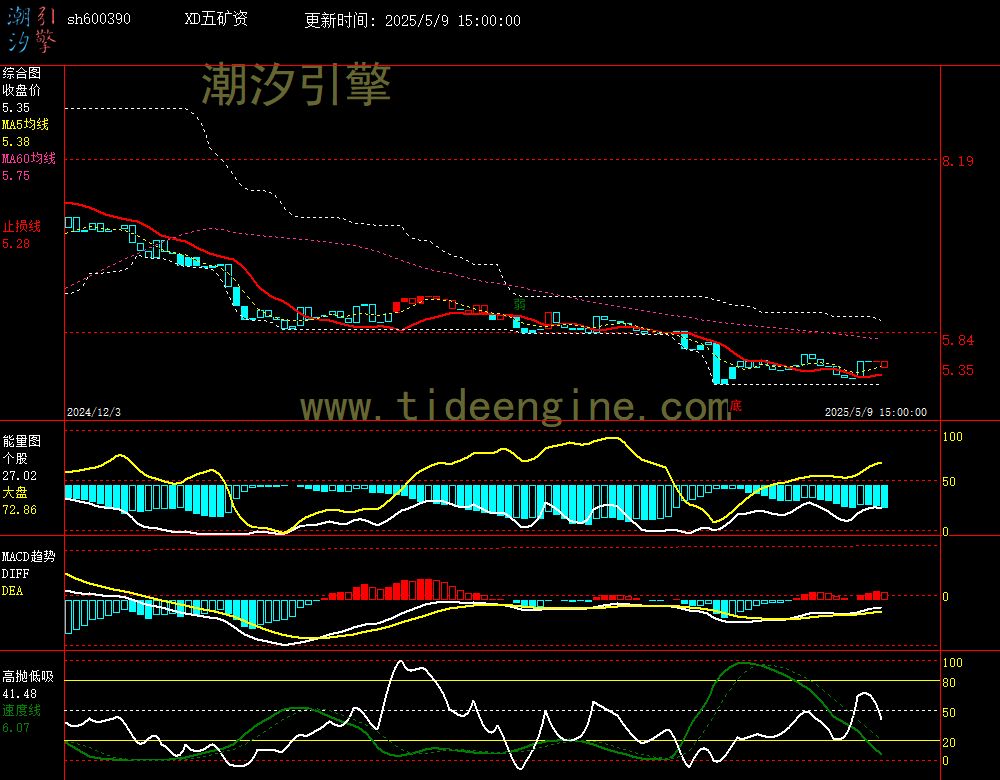Viewport: 1000px width, 780px height.
Task: Click the 5.84 price axis label
Action: (959, 341)
